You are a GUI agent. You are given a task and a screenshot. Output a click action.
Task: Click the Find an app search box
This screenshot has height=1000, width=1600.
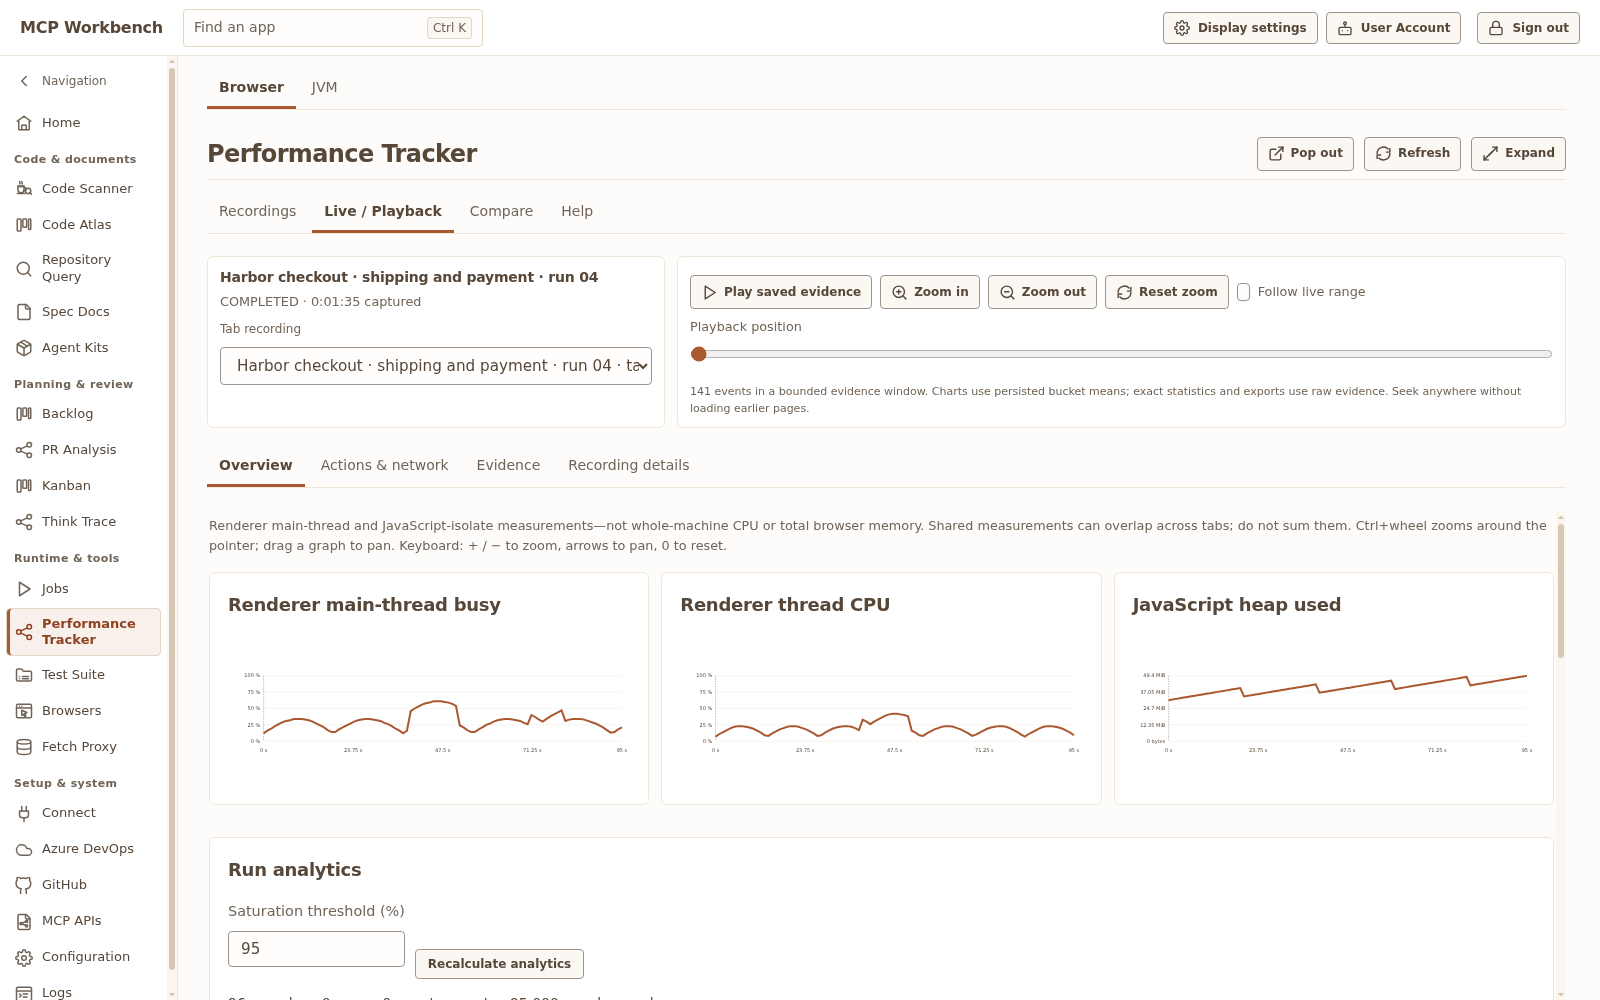(333, 28)
